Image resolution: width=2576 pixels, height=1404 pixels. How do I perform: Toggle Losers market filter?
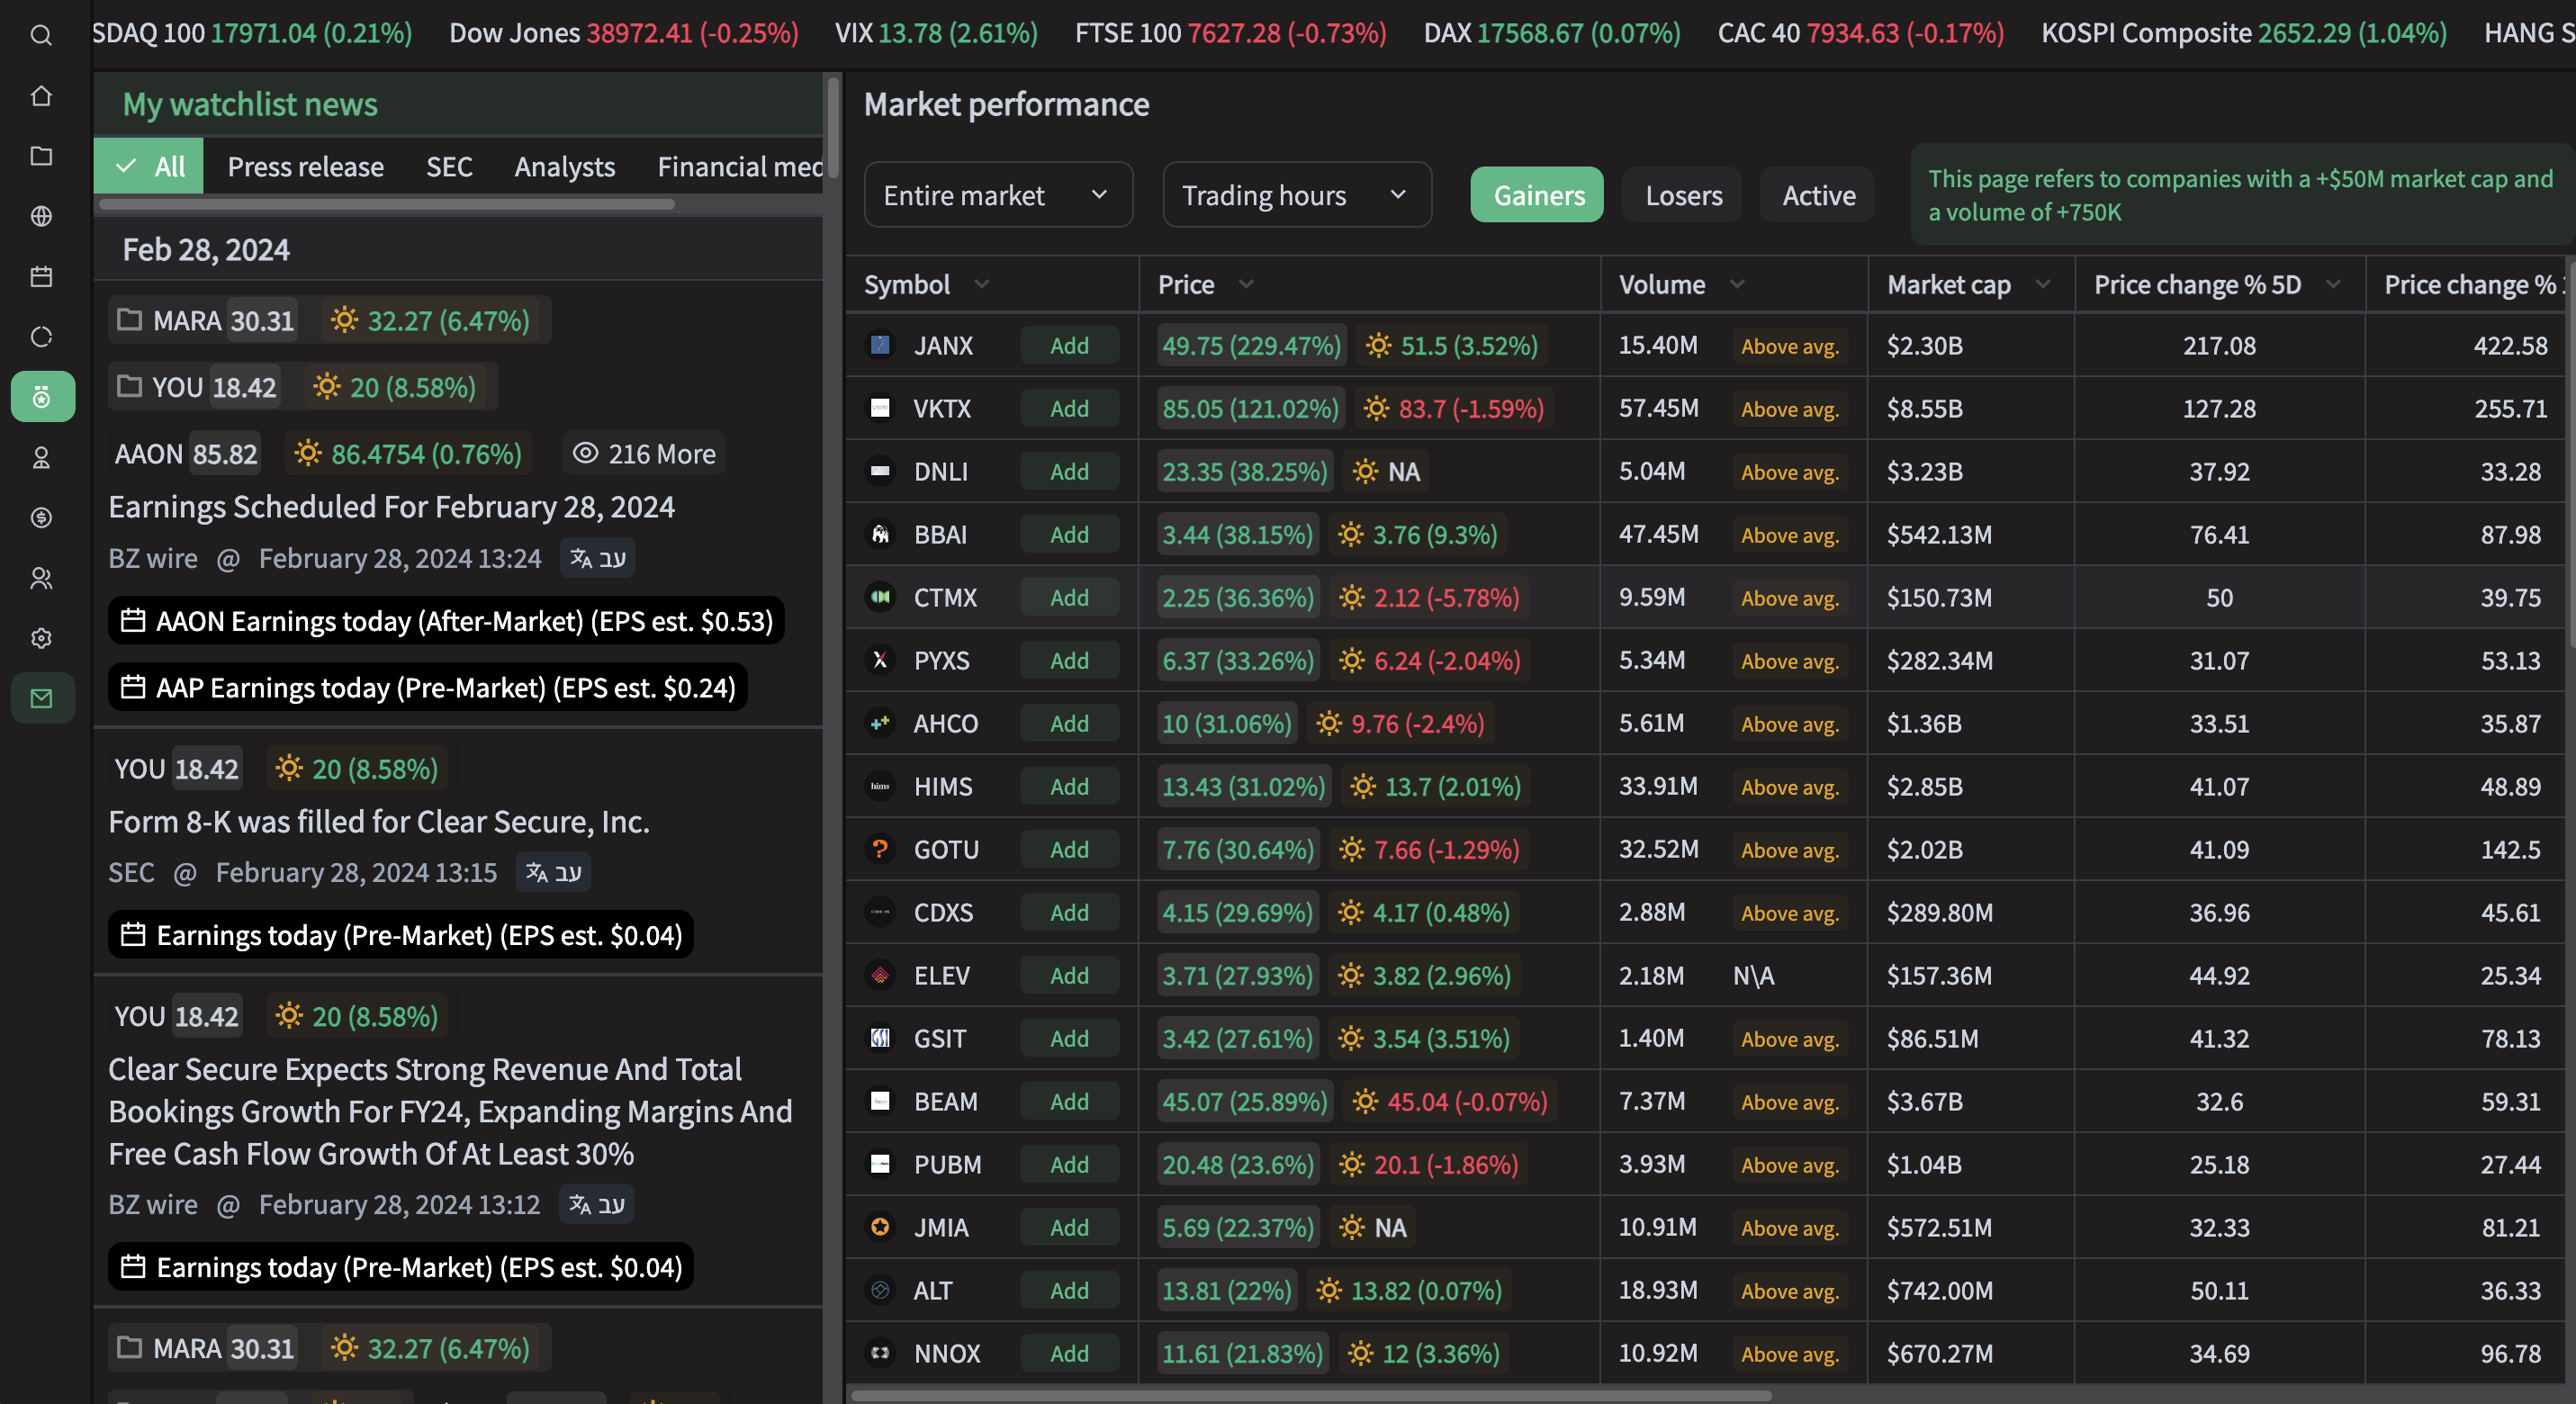[1682, 195]
